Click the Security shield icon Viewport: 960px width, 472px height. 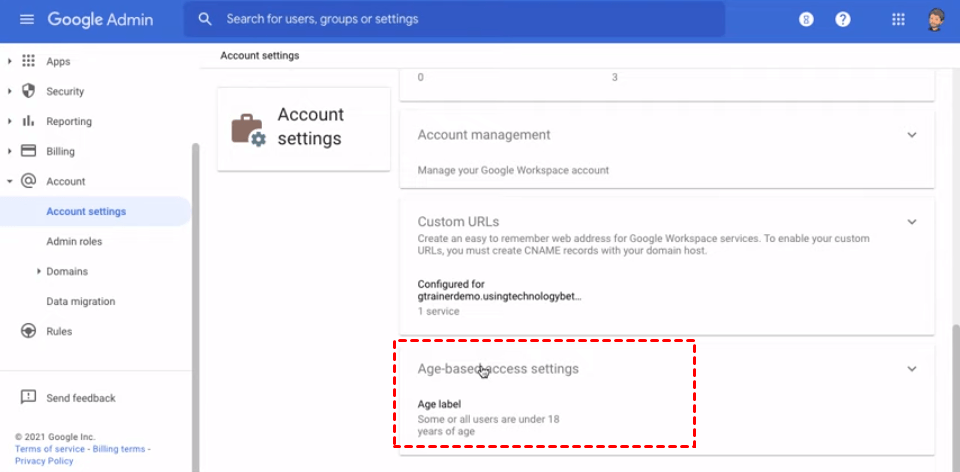pyautogui.click(x=28, y=91)
